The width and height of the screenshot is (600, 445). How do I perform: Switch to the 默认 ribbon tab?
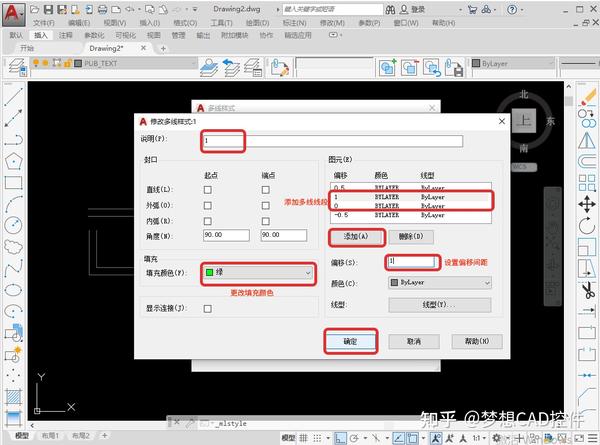click(x=16, y=35)
